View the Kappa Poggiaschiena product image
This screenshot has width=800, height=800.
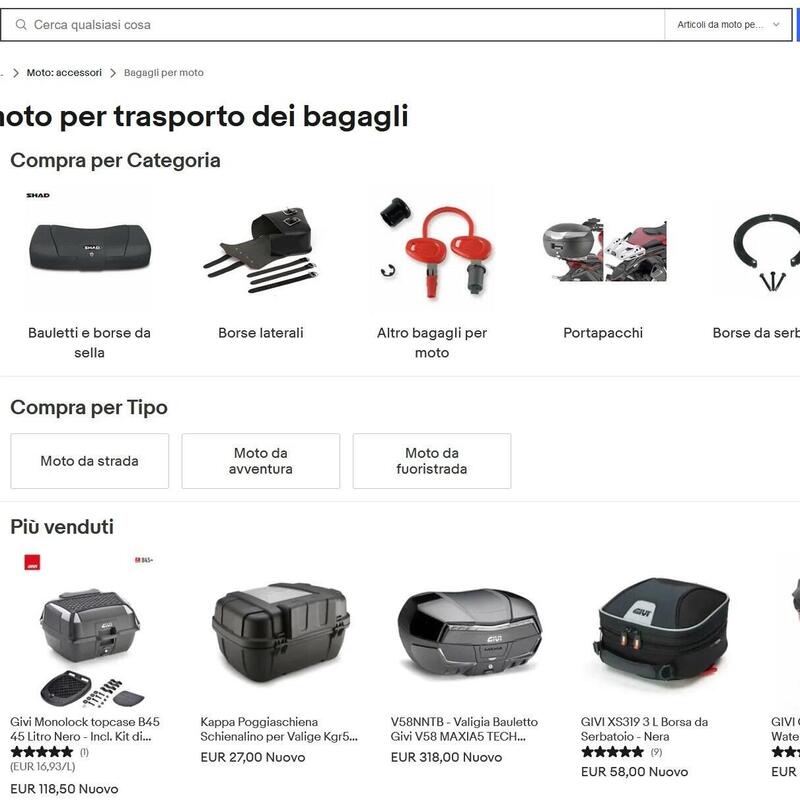[280, 632]
